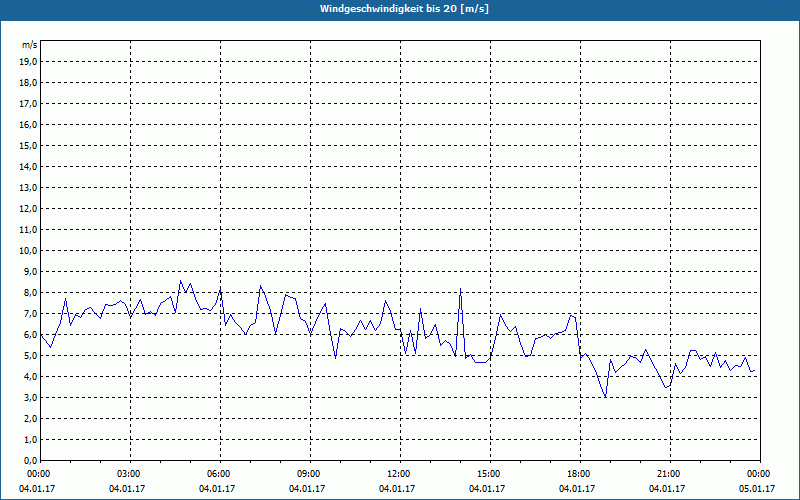Select the "12:00" time label on the x-axis
The height and width of the screenshot is (500, 800).
pyautogui.click(x=401, y=474)
